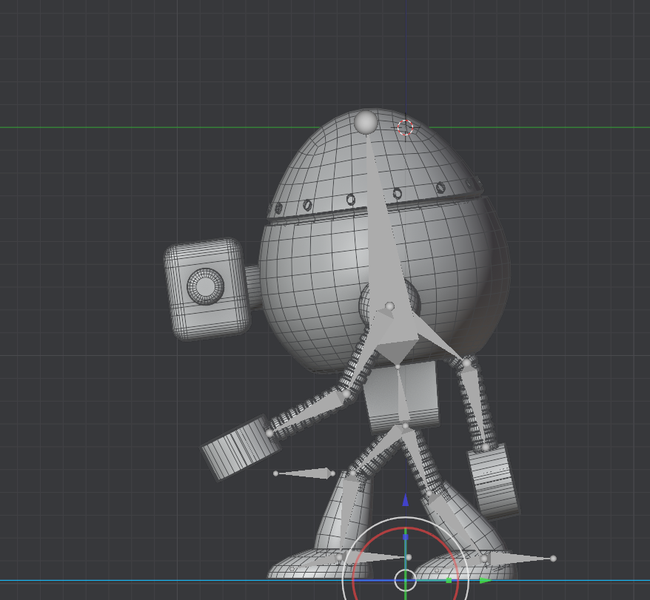Select the small bone joint sphere at the chest
650x600 pixels.
click(x=389, y=306)
